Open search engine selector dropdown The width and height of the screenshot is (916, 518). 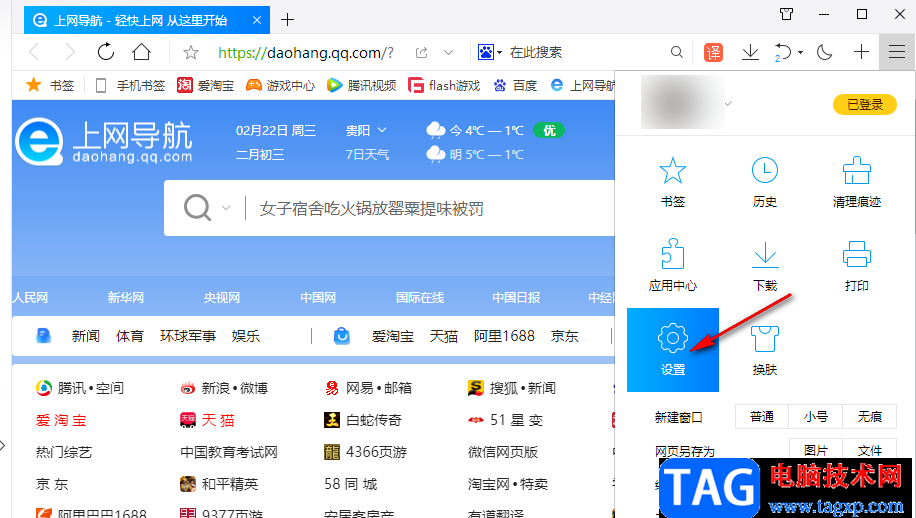(x=499, y=53)
